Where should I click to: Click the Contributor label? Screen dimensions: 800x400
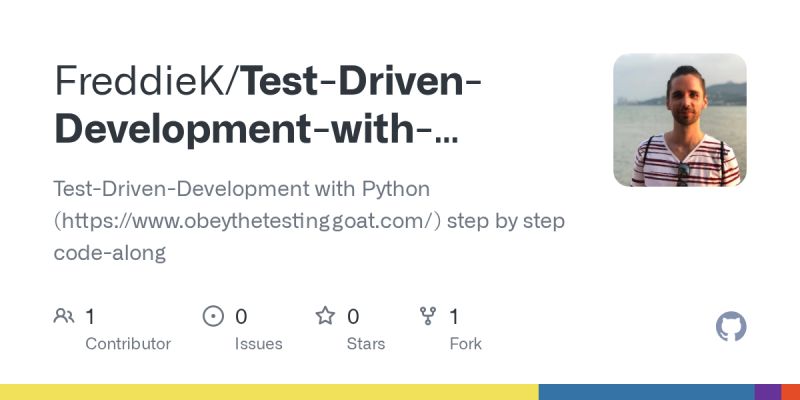(x=128, y=344)
